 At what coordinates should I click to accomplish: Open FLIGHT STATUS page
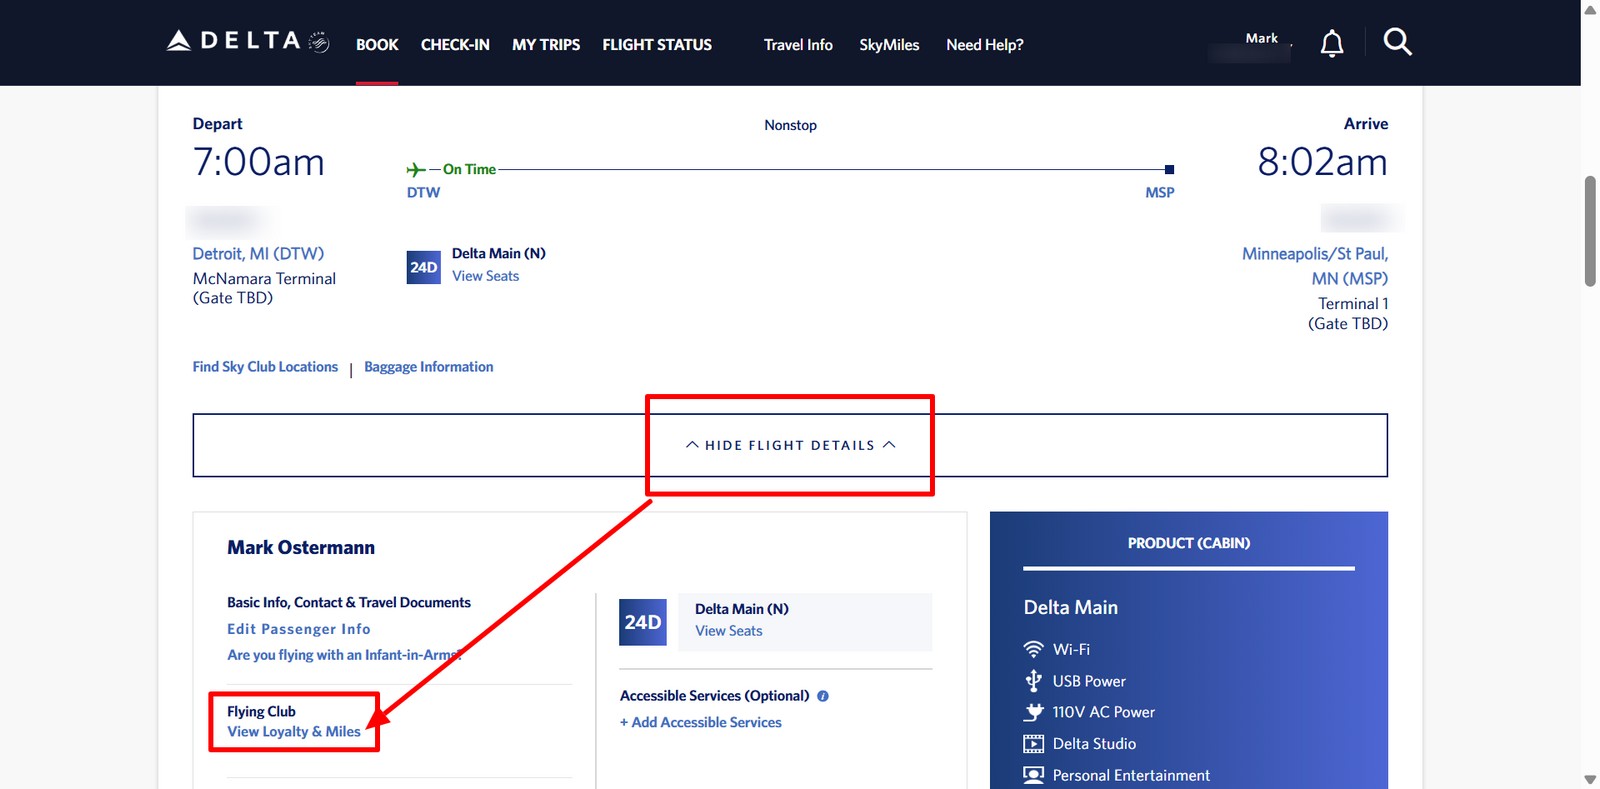click(x=657, y=45)
